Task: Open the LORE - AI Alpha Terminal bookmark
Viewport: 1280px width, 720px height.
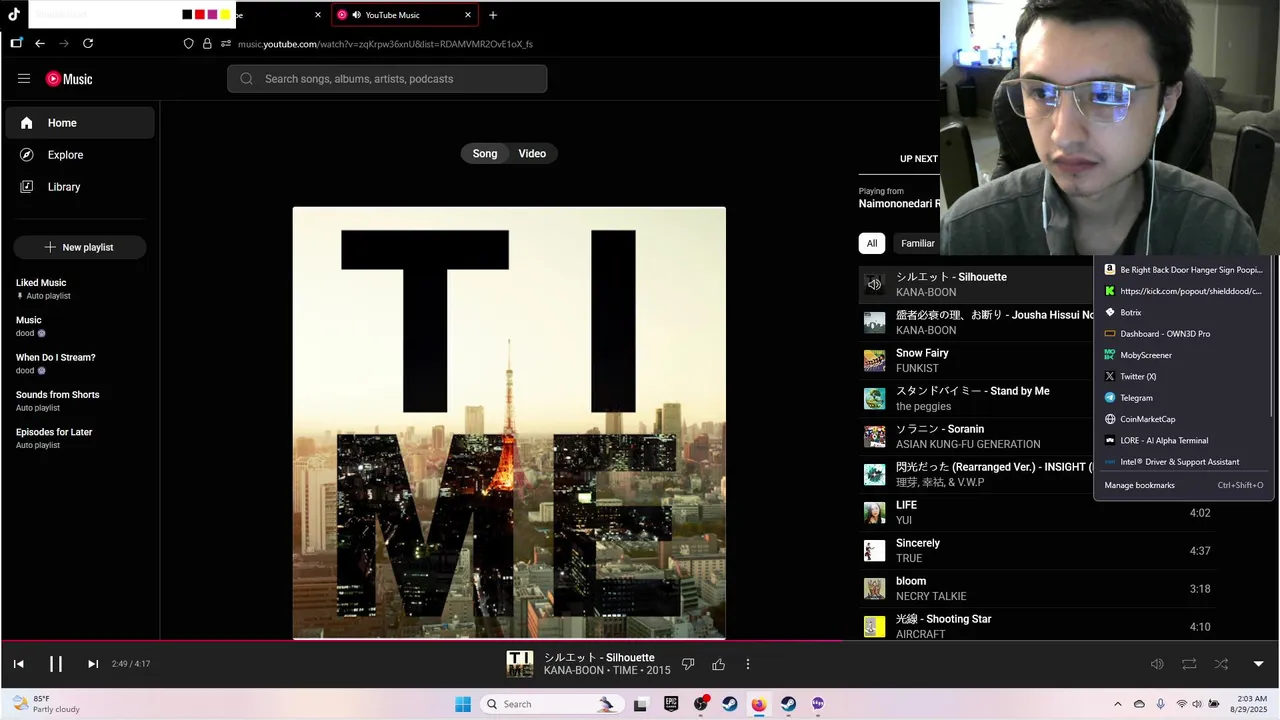Action: point(1183,441)
